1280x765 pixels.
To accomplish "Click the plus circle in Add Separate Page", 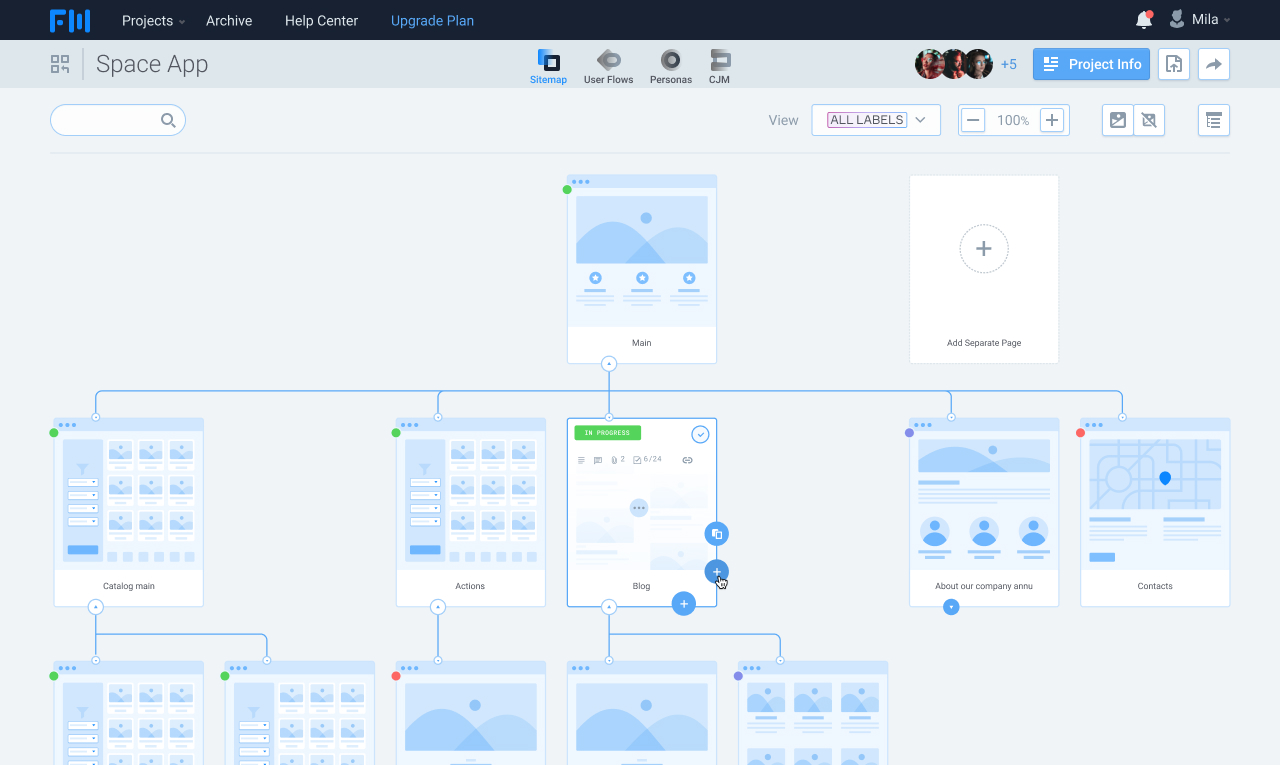I will click(984, 249).
